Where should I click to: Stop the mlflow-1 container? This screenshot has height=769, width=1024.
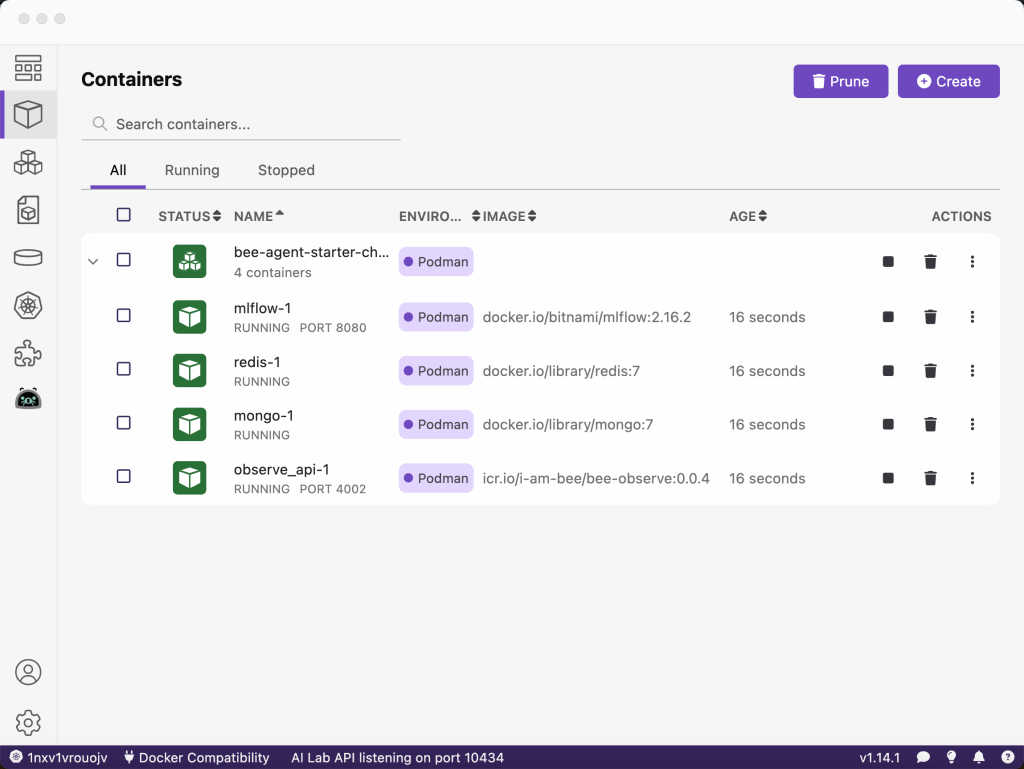pos(888,317)
